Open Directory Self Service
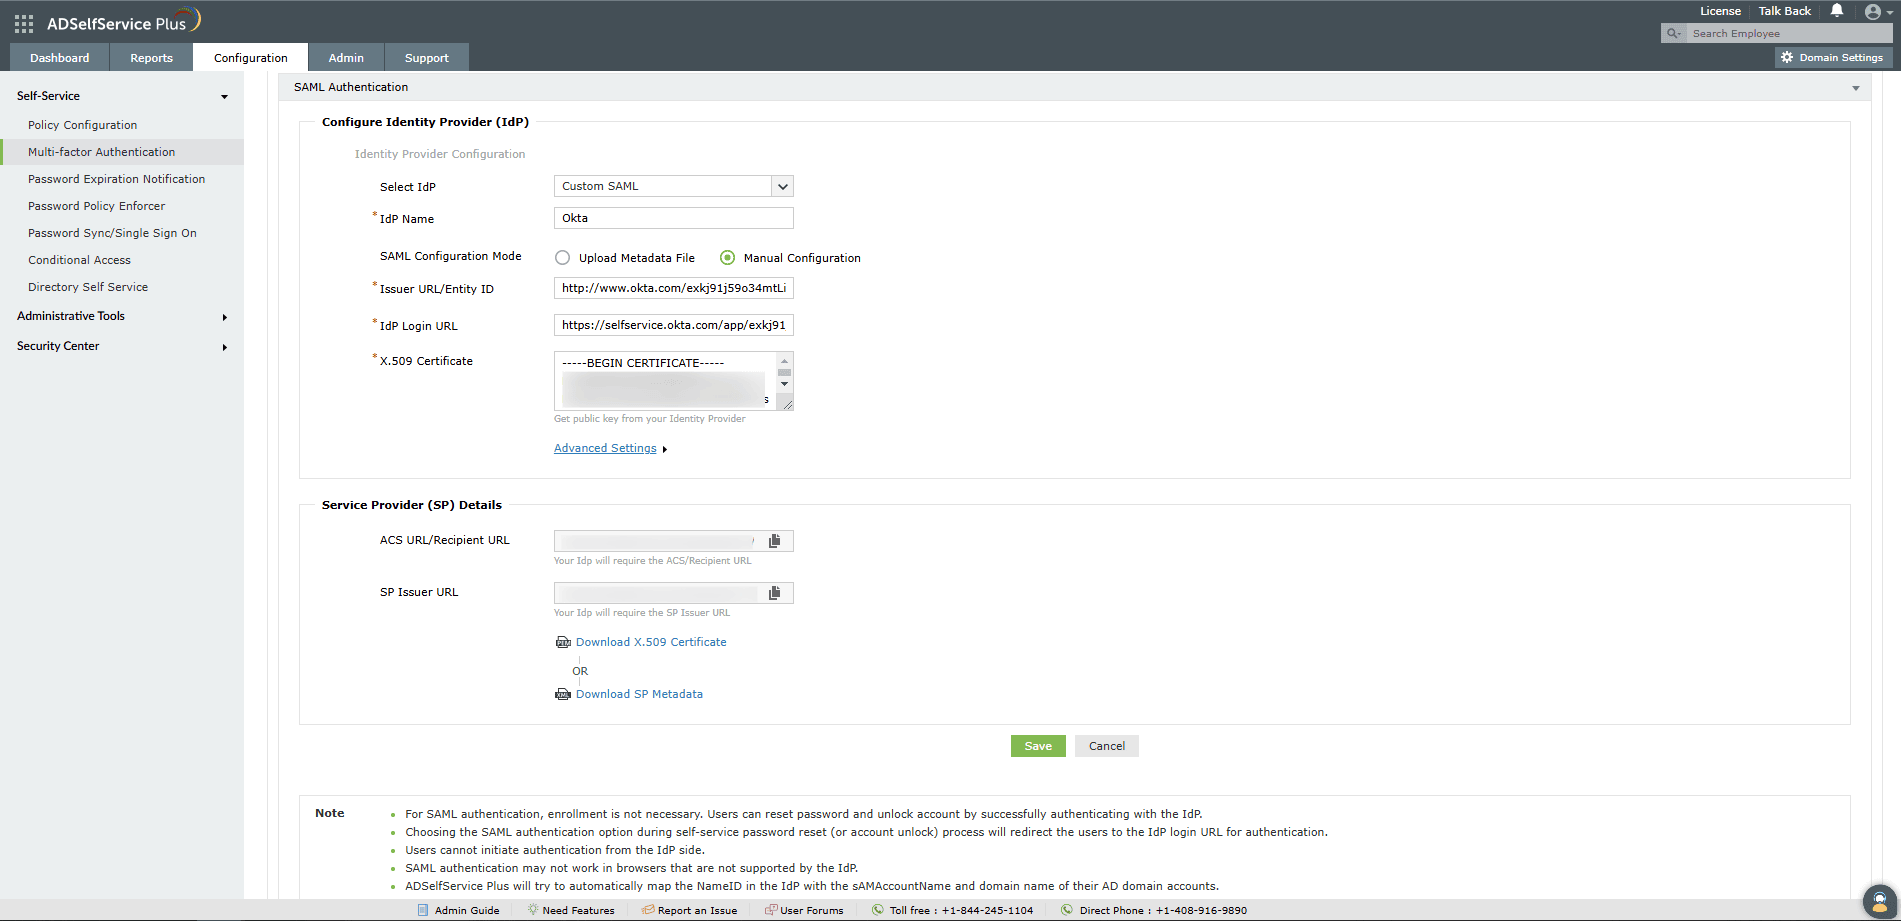This screenshot has width=1901, height=921. click(x=88, y=287)
